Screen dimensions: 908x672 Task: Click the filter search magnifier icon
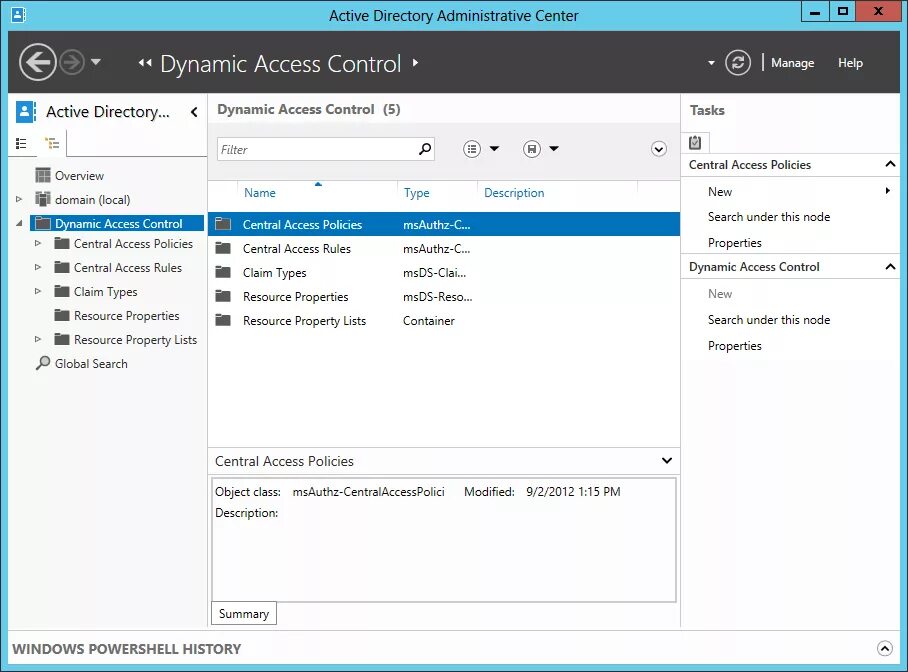click(x=425, y=149)
